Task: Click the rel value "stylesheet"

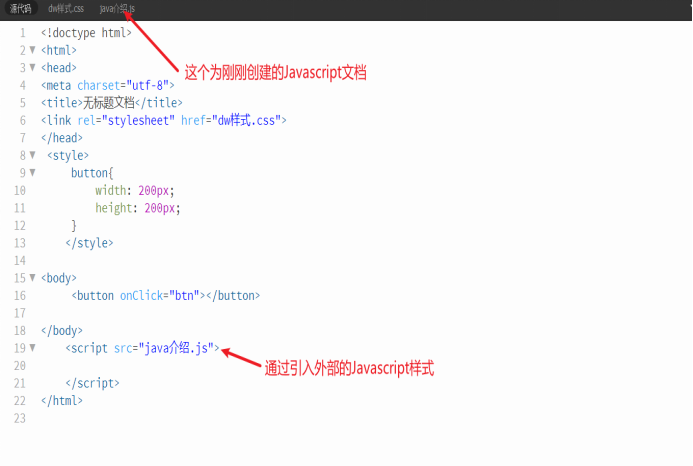Action: (138, 120)
